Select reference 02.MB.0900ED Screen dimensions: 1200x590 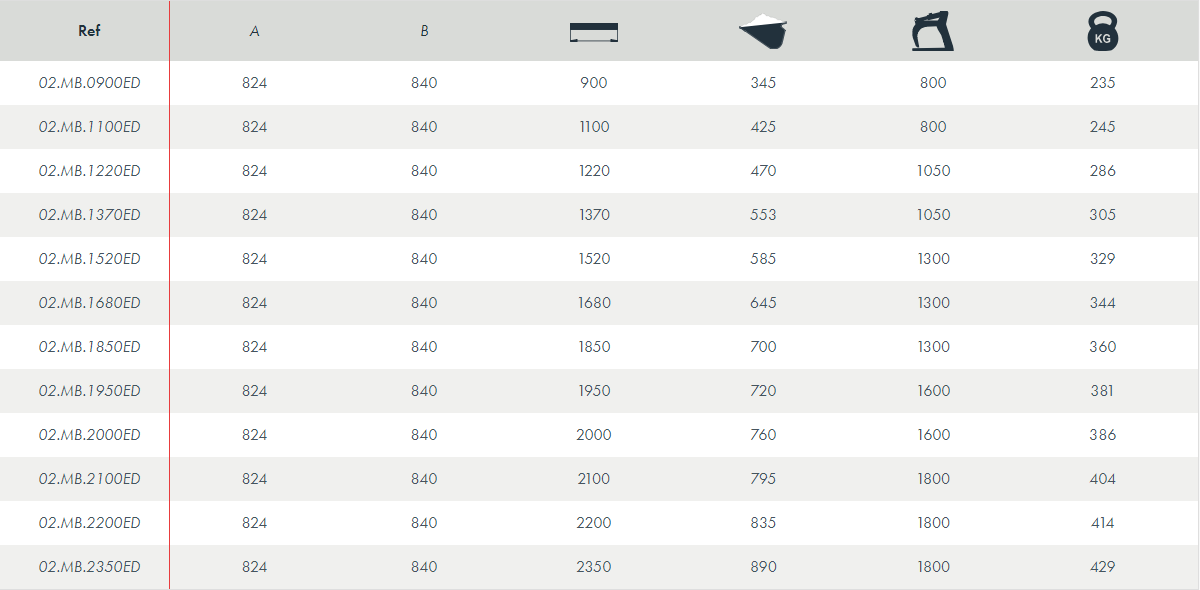tap(89, 83)
